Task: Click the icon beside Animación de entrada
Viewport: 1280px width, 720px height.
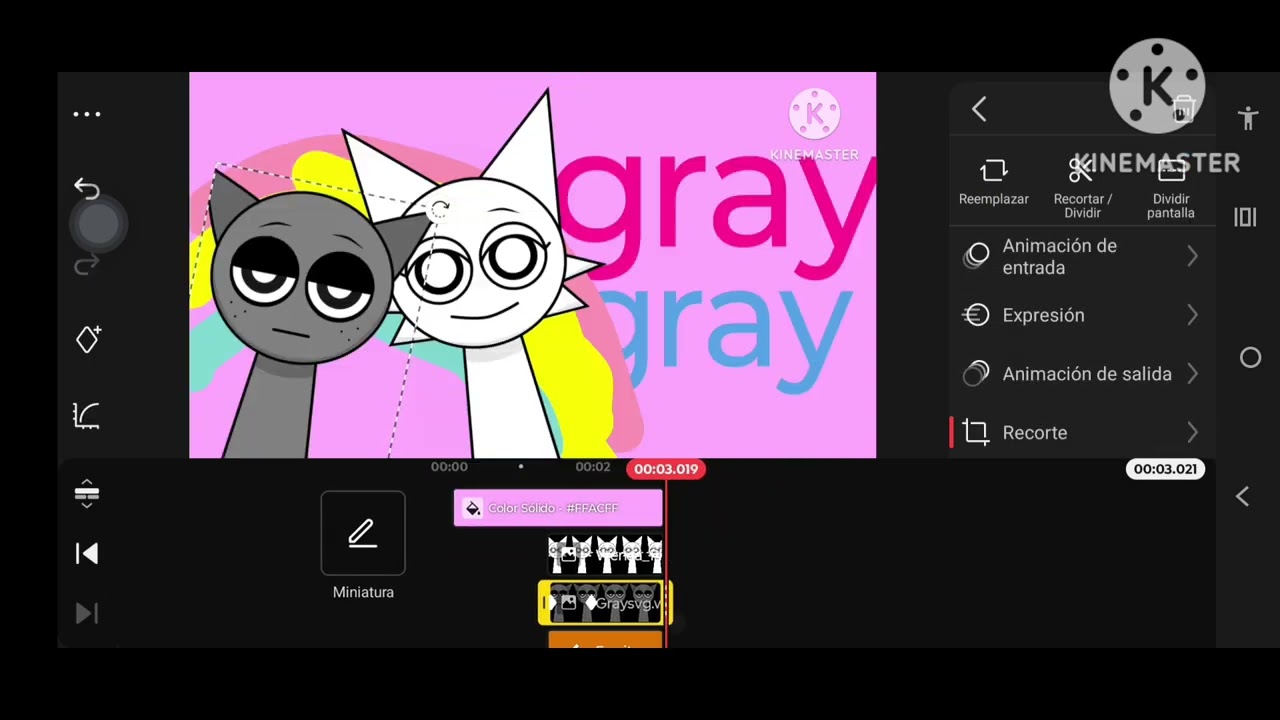Action: tap(976, 256)
